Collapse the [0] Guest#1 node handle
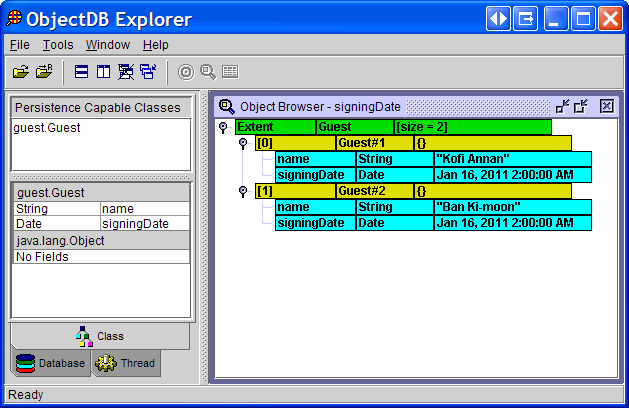Image resolution: width=629 pixels, height=408 pixels. tap(243, 143)
